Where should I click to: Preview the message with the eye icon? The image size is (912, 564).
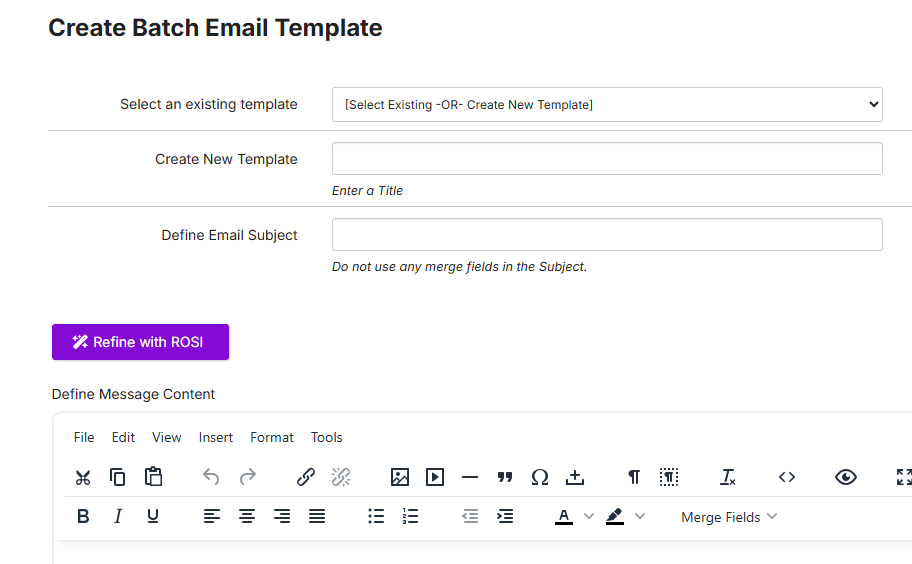coord(846,477)
